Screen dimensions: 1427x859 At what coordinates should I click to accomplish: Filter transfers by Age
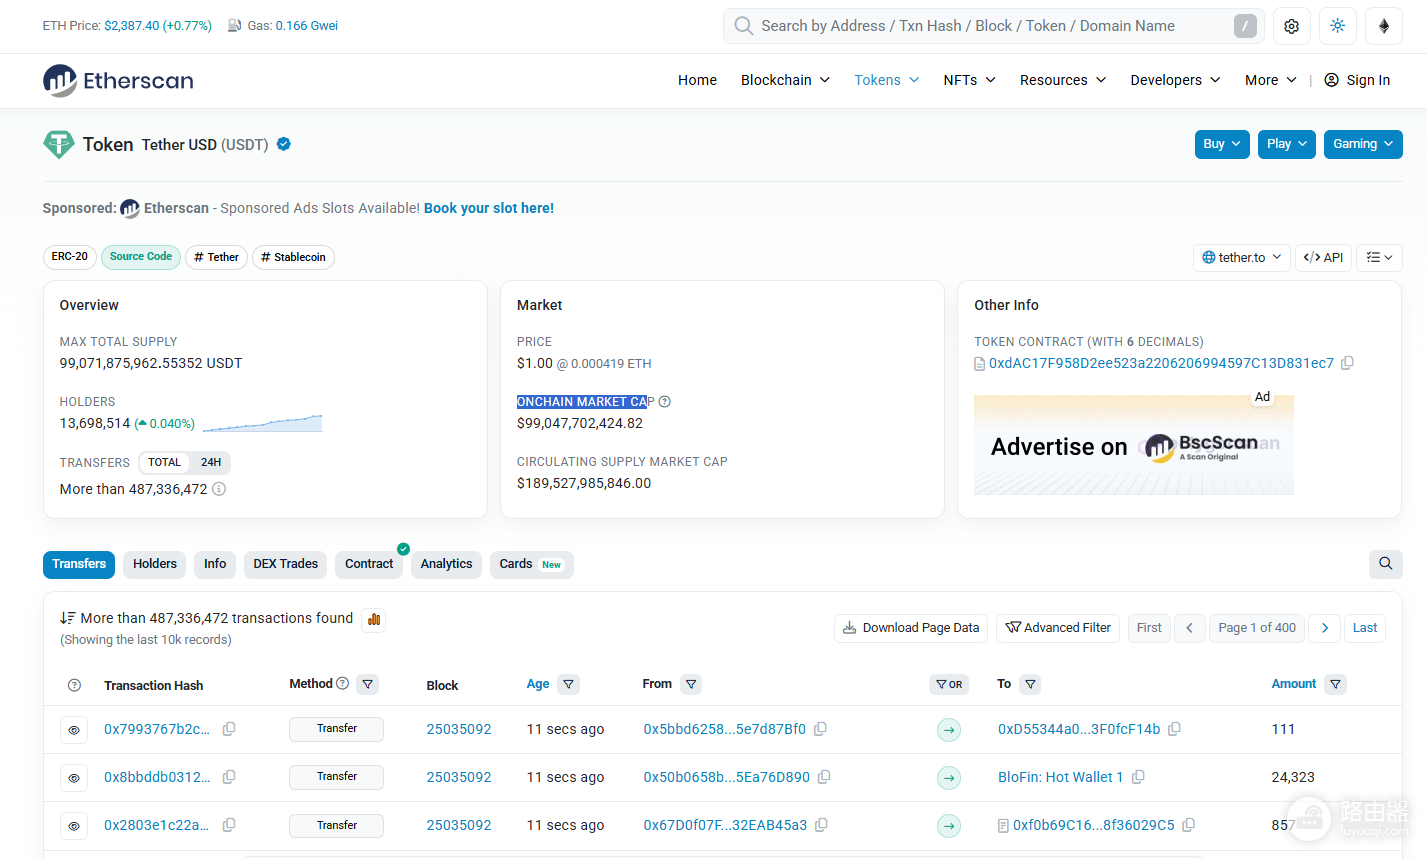[568, 684]
